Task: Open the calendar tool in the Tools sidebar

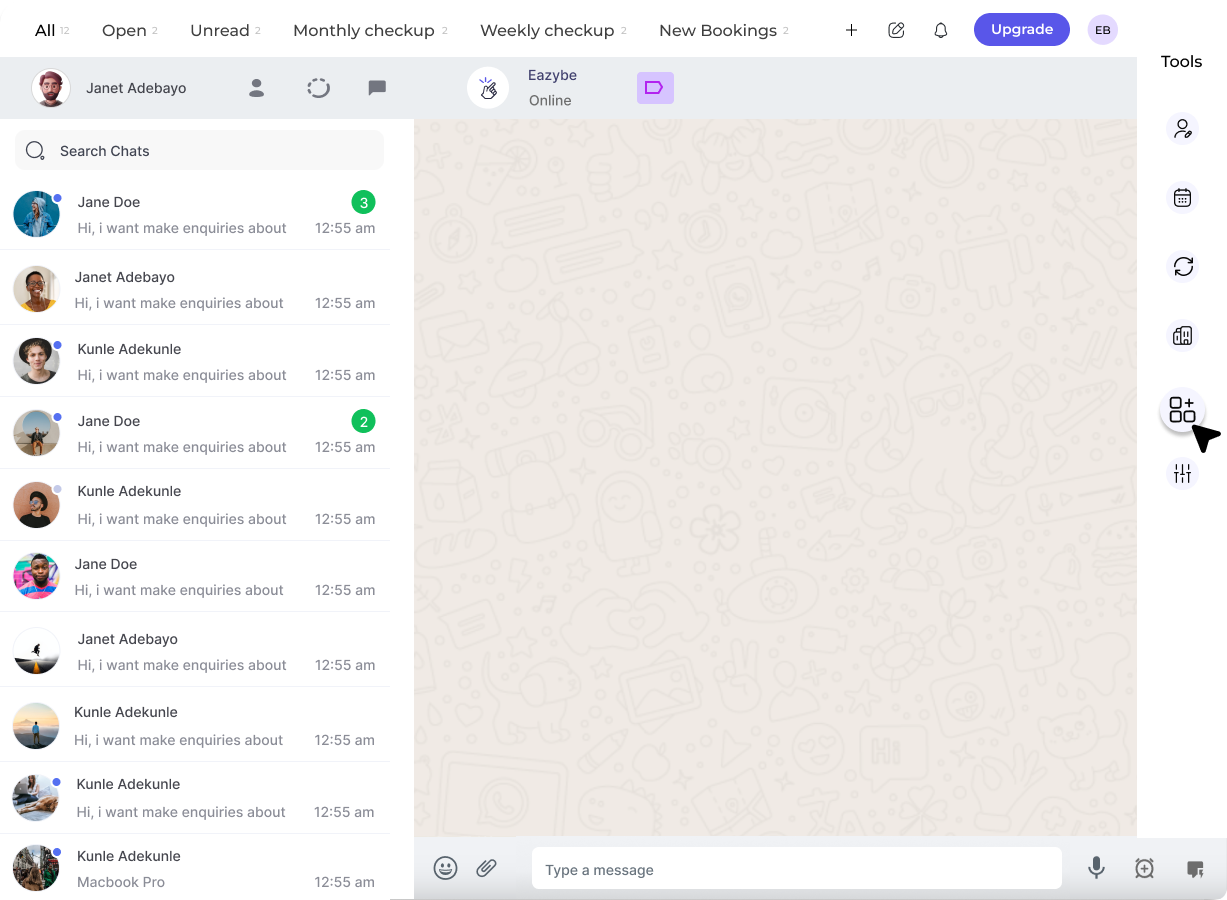Action: (1182, 198)
